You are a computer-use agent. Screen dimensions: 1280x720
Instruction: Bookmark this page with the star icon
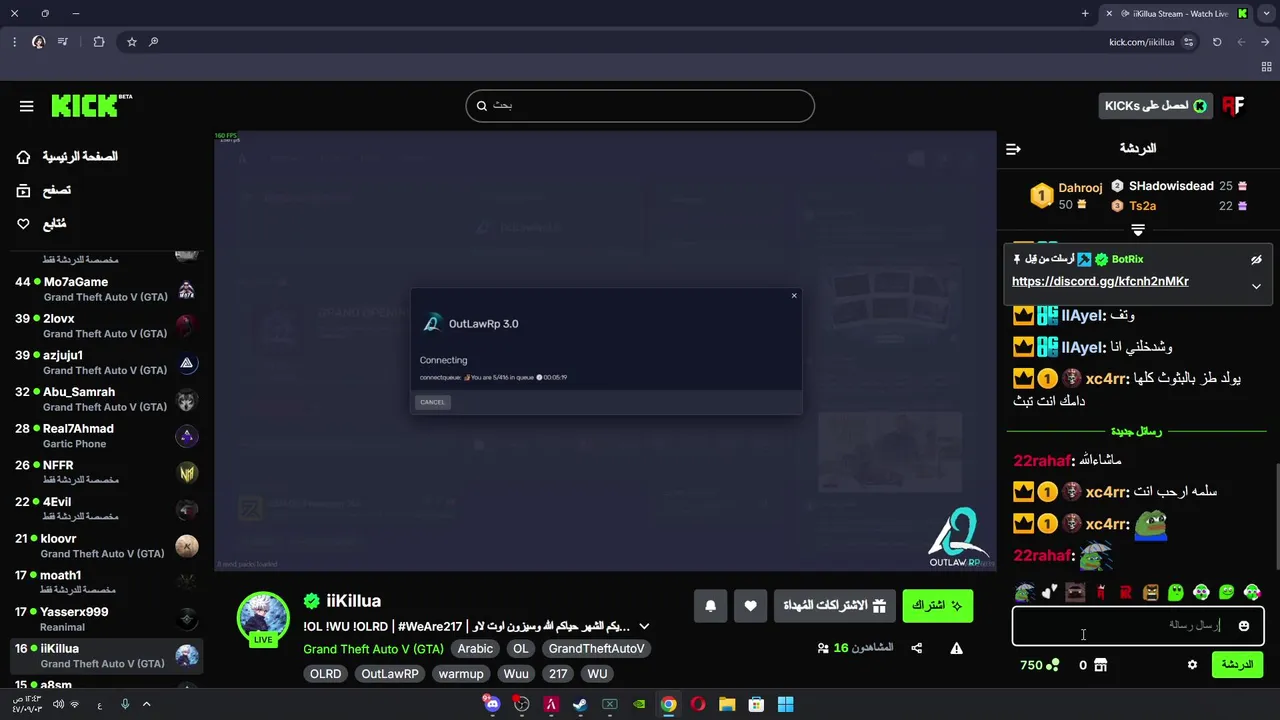coord(131,42)
